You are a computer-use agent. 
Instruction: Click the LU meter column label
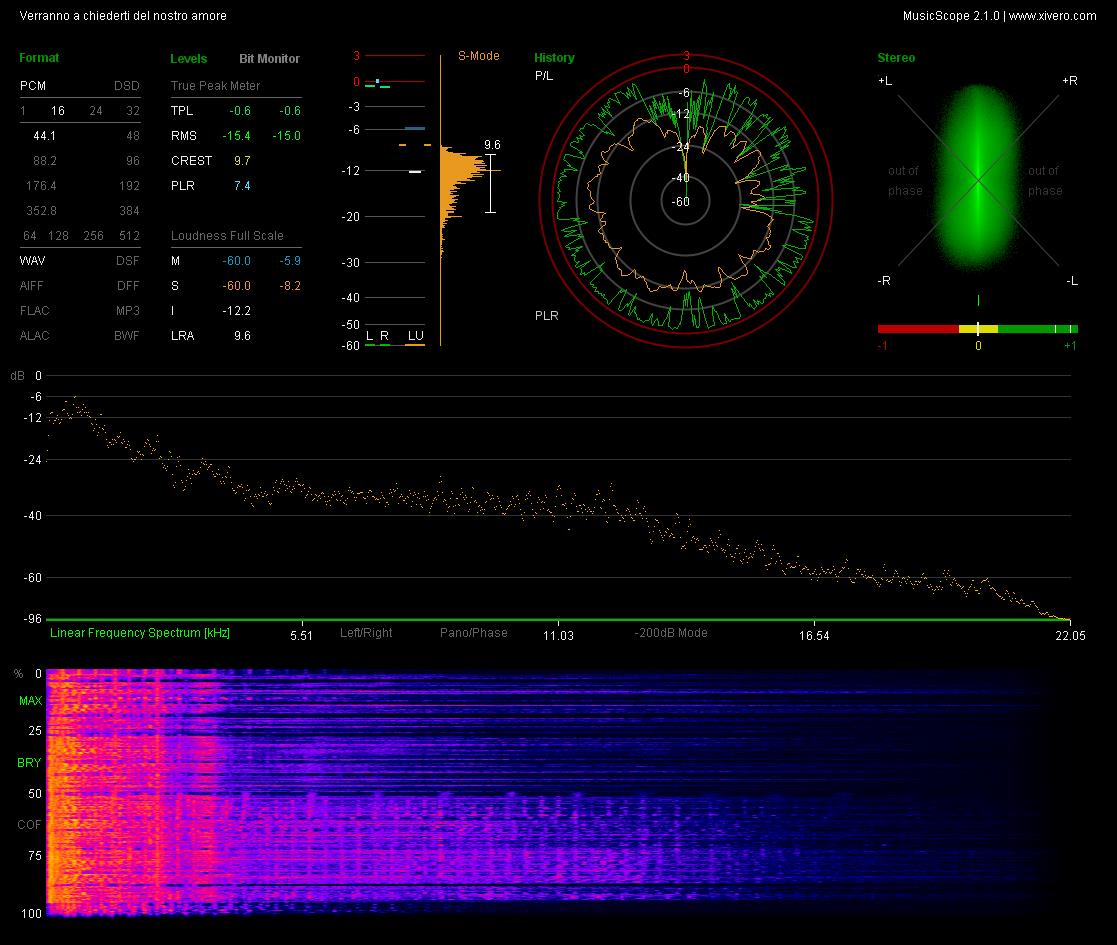(415, 335)
